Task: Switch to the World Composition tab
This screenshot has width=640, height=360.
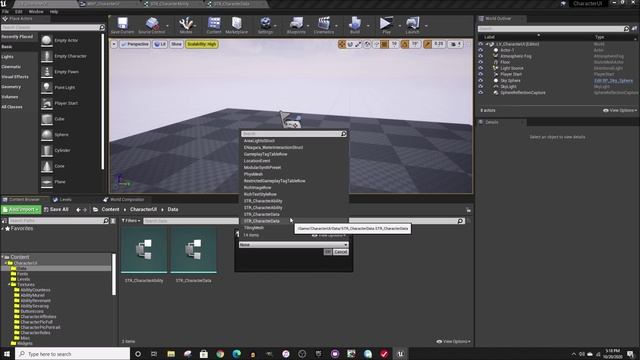Action: [x=124, y=200]
